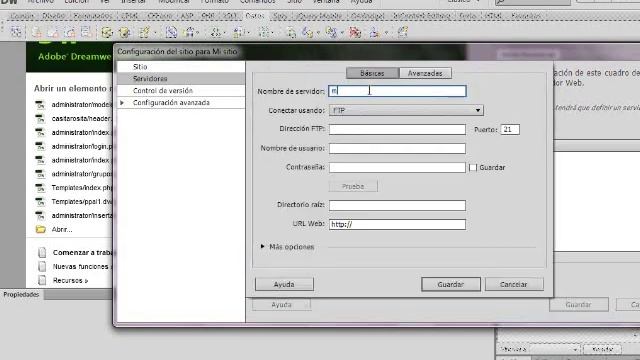The width and height of the screenshot is (640, 360).
Task: Click the Abrir... link
Action: [x=62, y=229]
